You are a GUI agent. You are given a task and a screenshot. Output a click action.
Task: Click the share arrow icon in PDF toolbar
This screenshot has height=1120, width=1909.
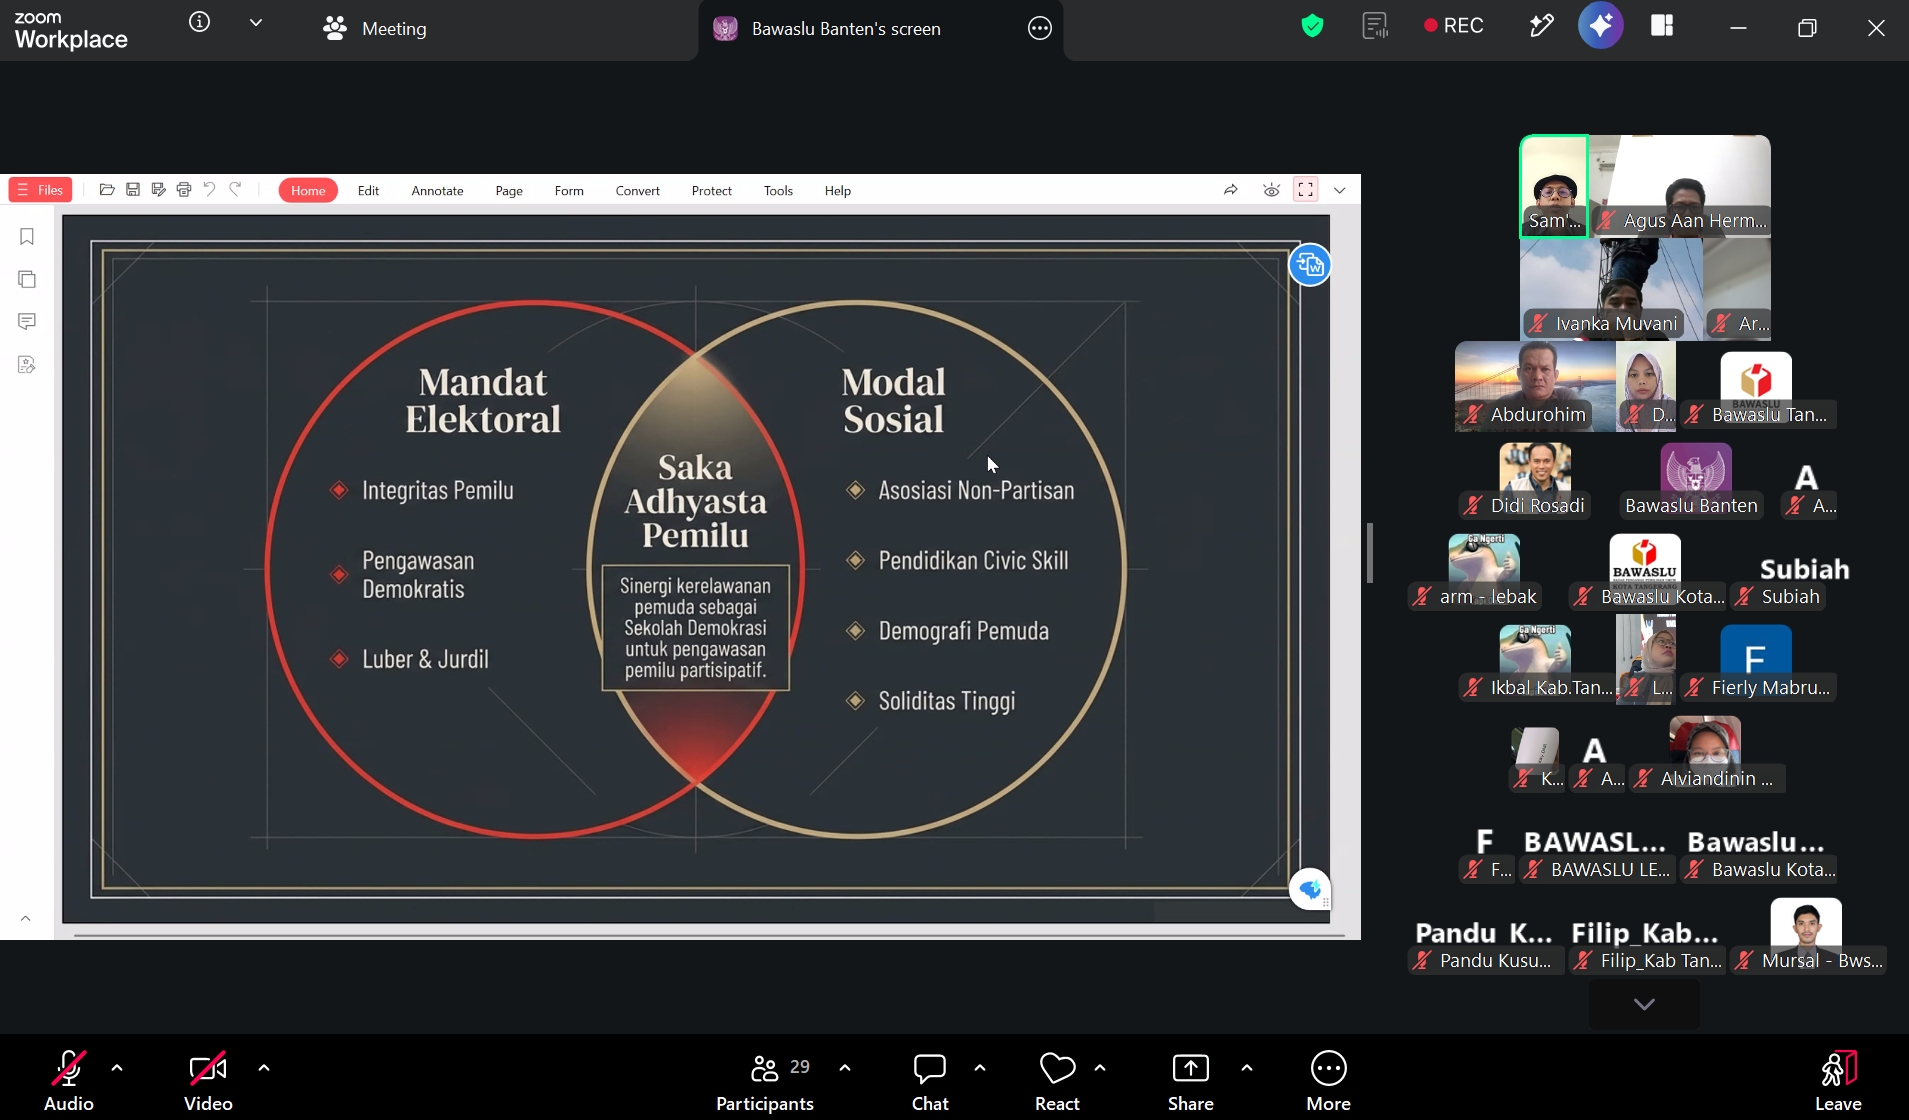[1231, 190]
